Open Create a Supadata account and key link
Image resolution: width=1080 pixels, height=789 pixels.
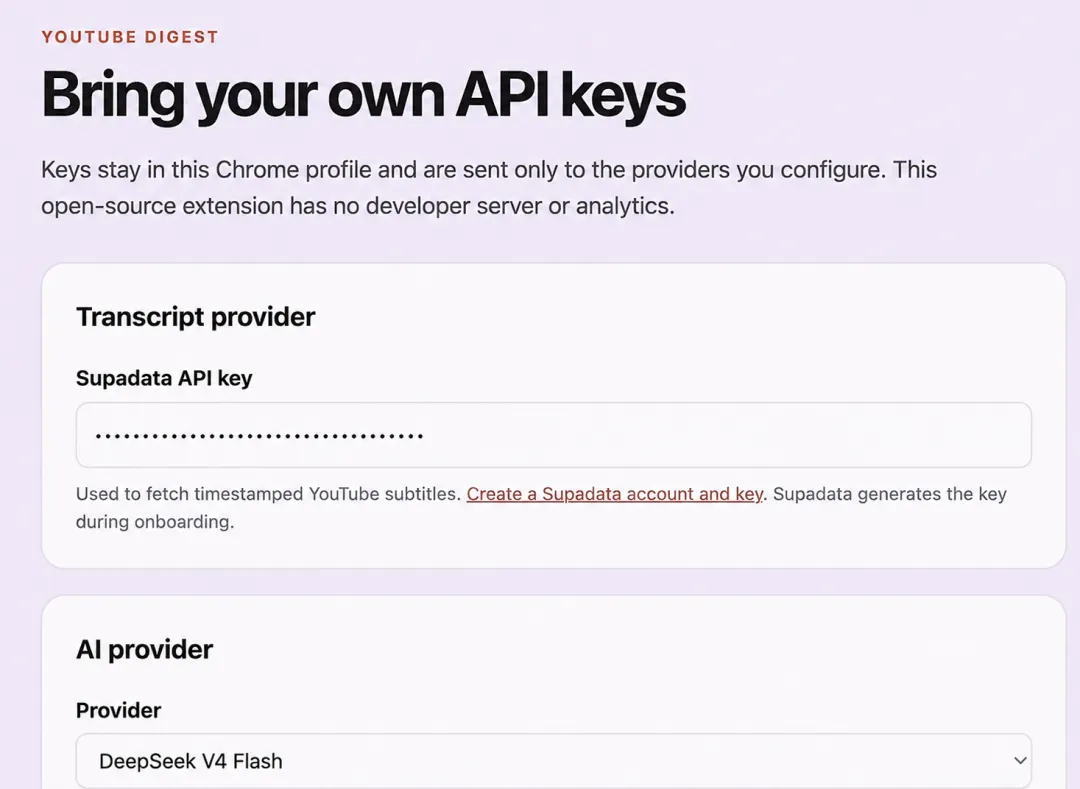(x=614, y=494)
